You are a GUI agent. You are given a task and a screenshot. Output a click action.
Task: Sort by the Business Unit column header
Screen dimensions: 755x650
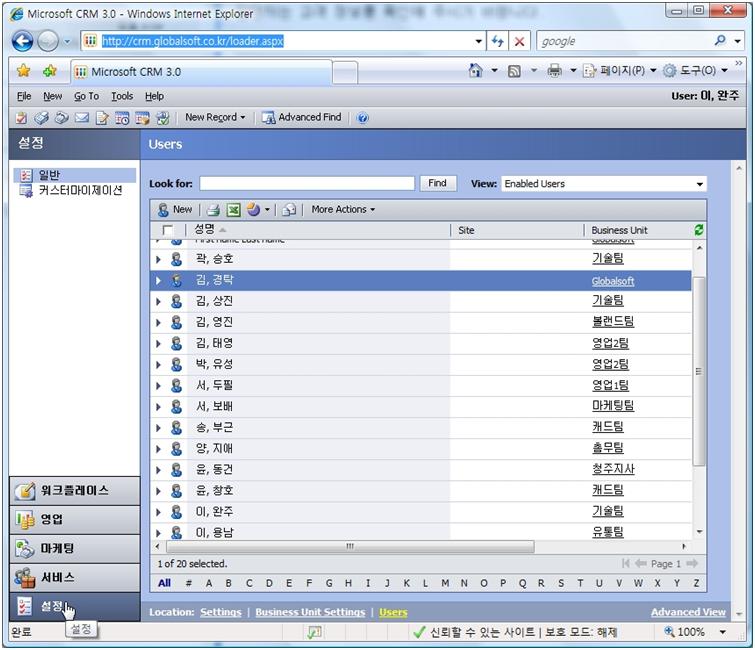(x=619, y=230)
